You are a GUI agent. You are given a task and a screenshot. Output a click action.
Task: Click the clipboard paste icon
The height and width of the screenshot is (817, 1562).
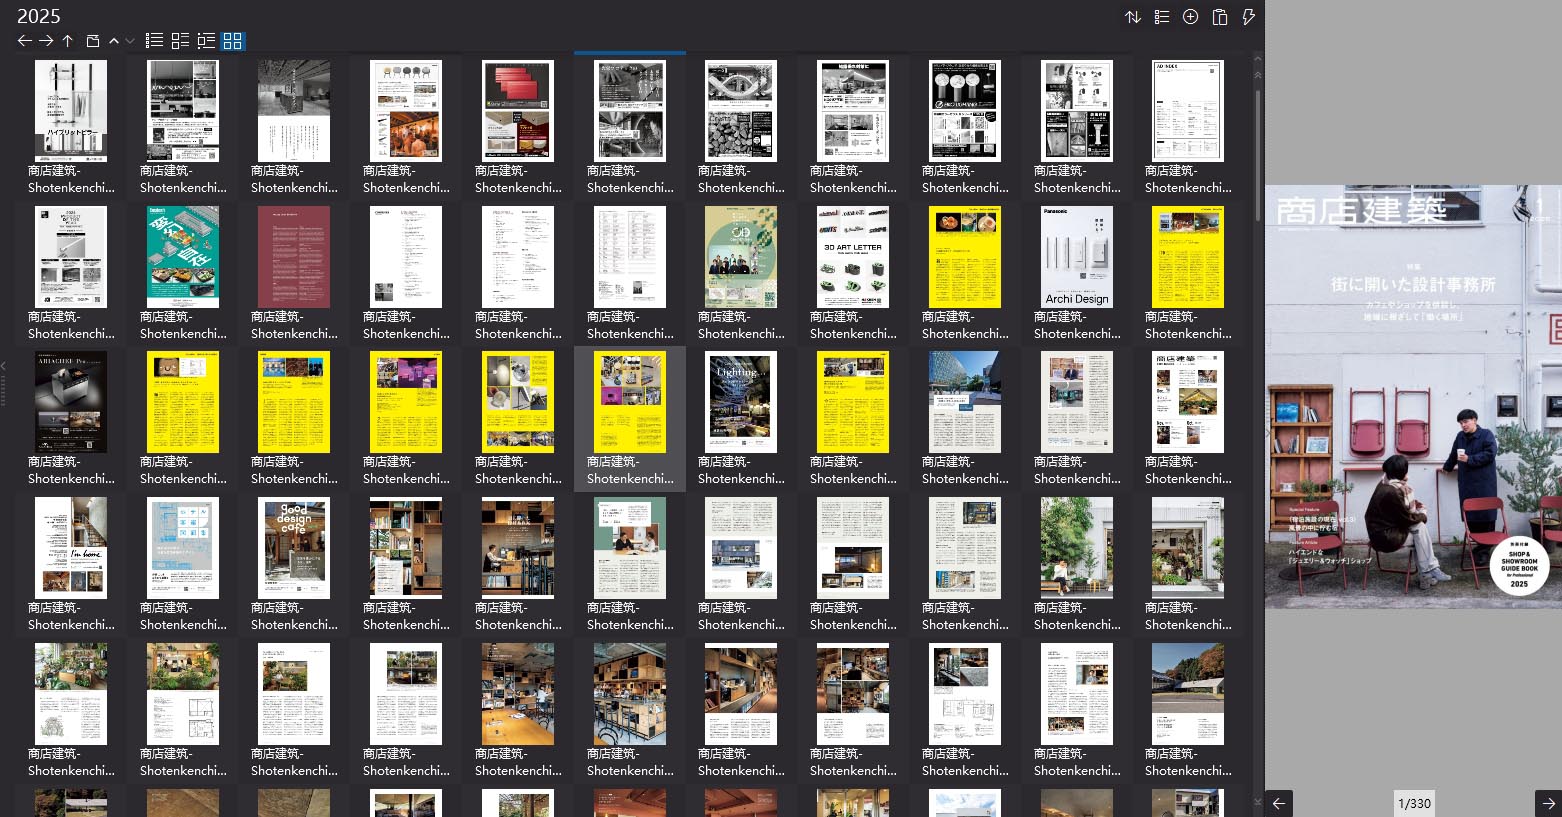[1219, 17]
